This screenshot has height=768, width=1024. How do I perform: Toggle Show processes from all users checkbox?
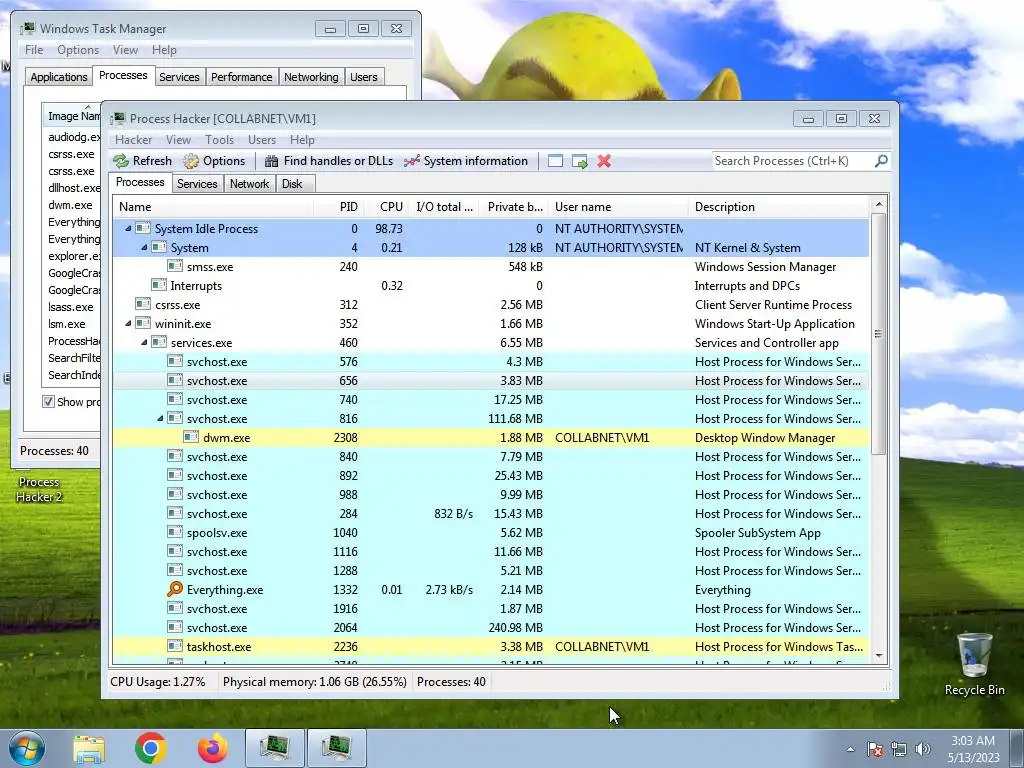point(48,402)
